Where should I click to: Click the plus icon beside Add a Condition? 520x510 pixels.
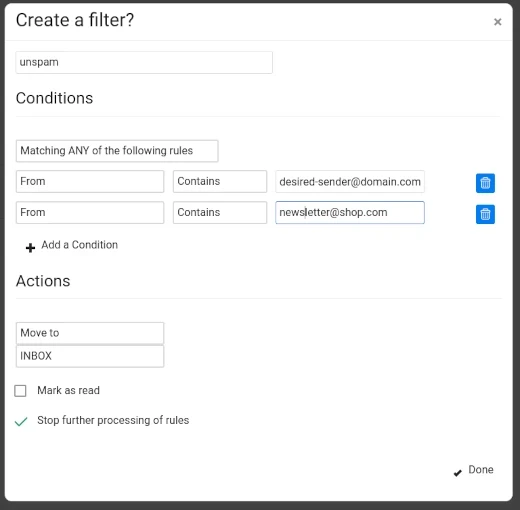(30, 248)
